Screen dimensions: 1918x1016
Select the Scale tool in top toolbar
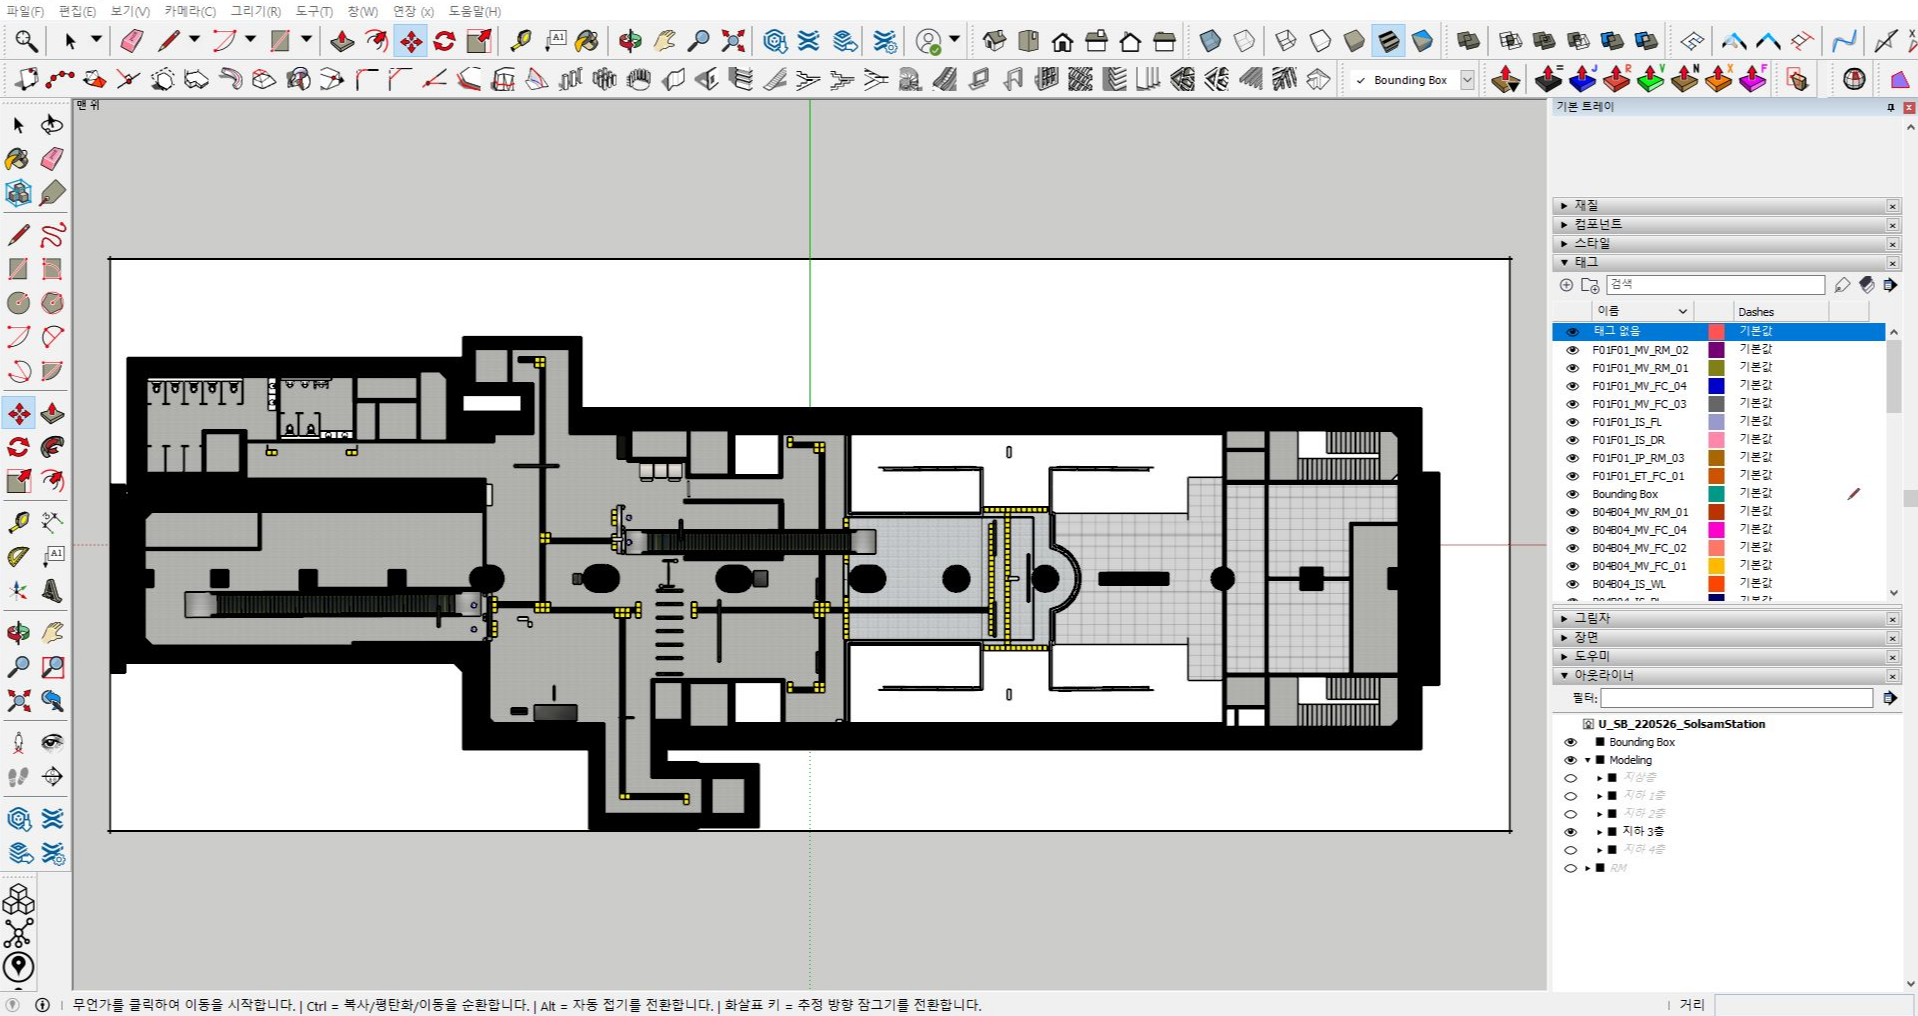point(479,41)
